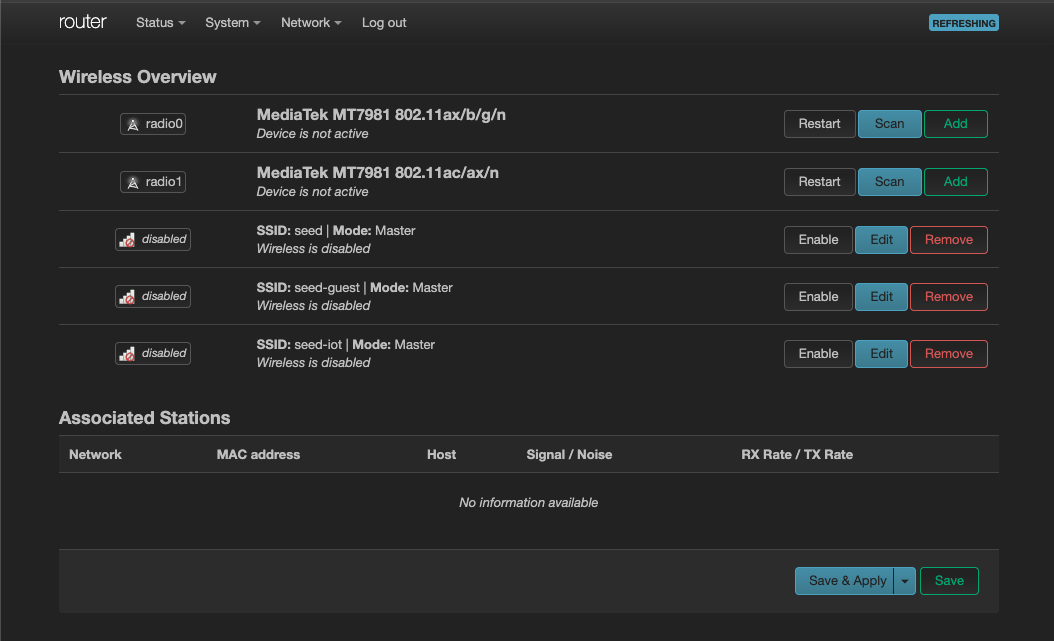The image size is (1054, 641).
Task: Scan with the radio0 device
Action: point(889,124)
